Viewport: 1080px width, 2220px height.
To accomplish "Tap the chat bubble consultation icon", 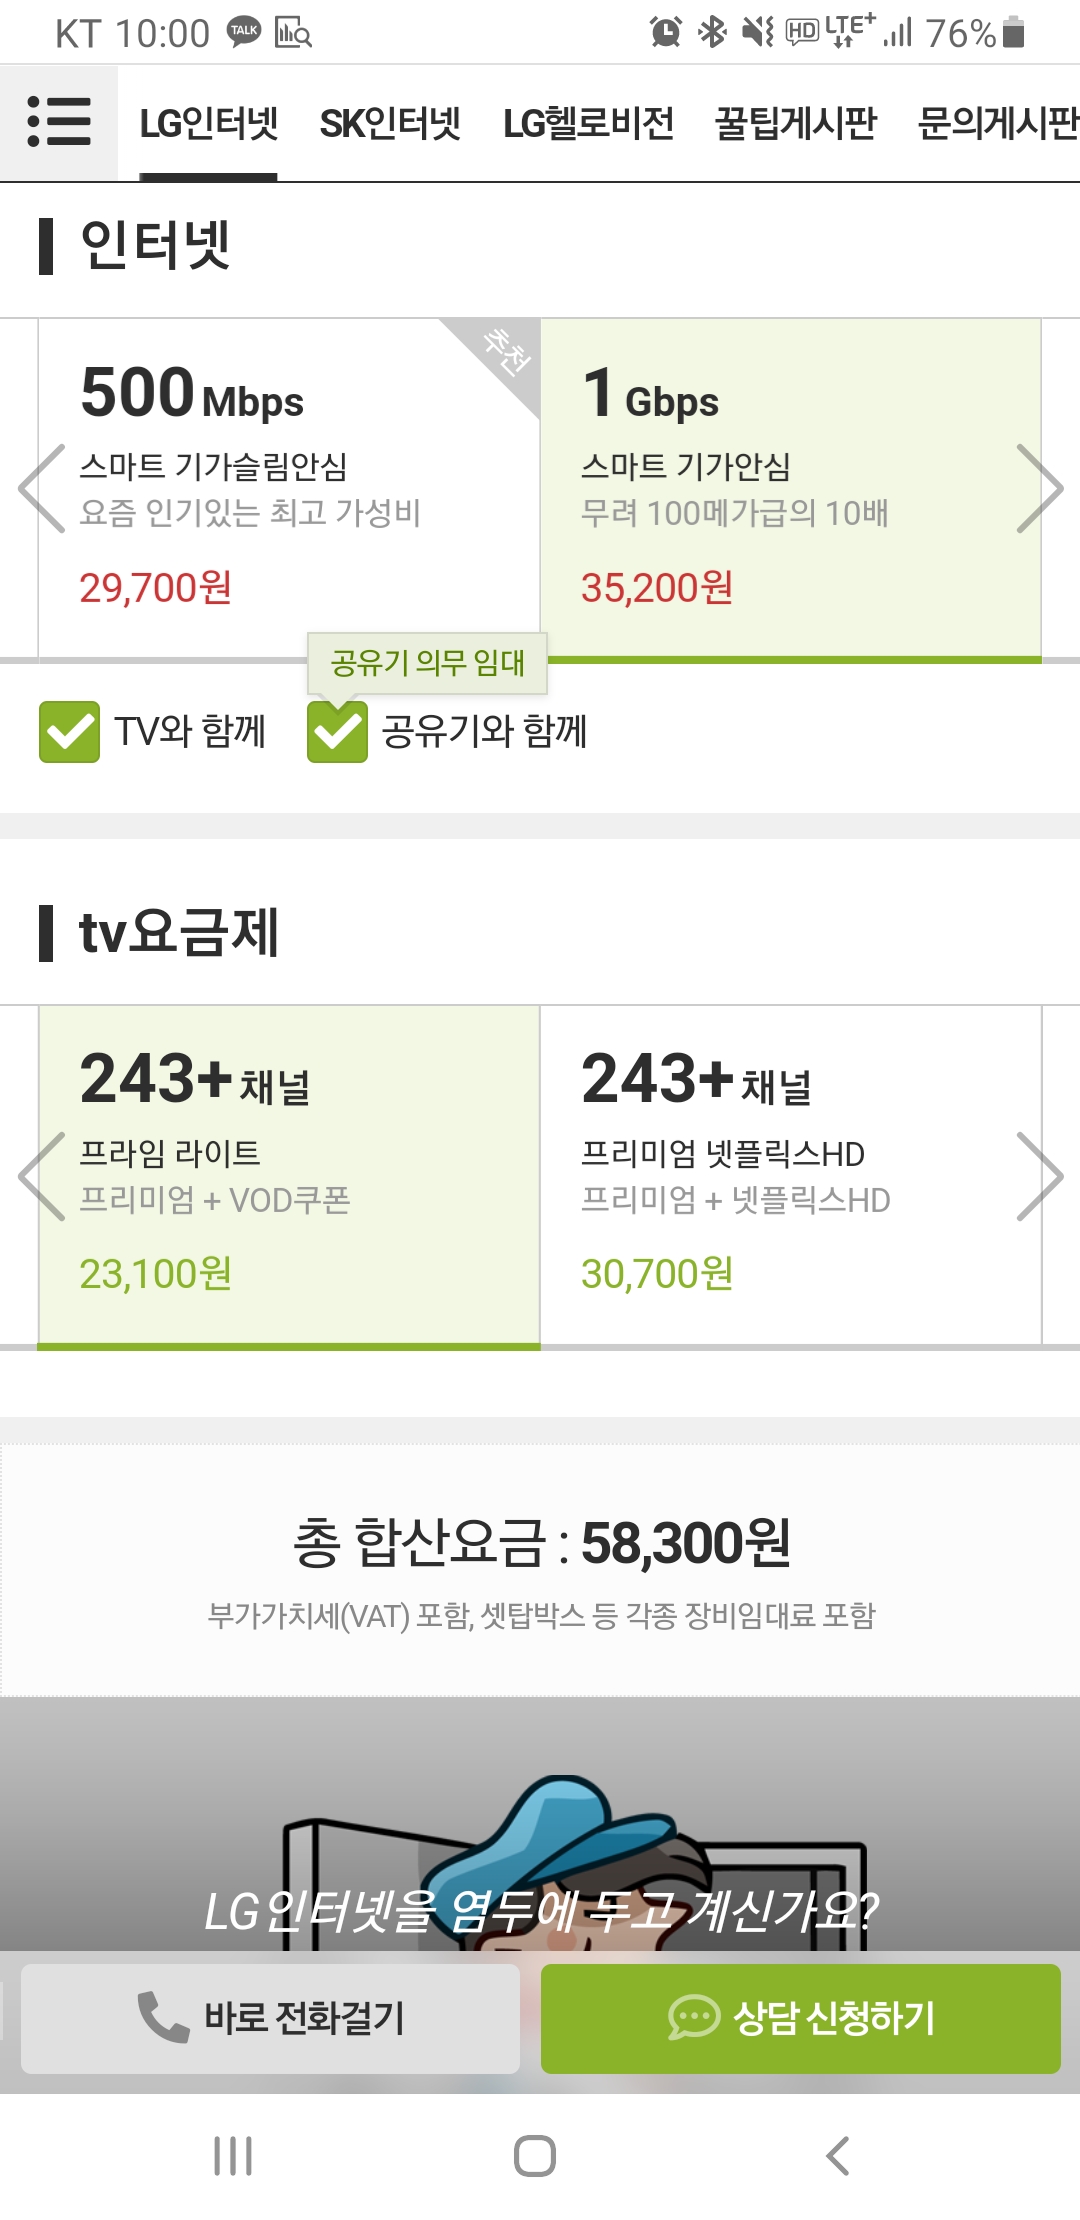I will tap(693, 2016).
